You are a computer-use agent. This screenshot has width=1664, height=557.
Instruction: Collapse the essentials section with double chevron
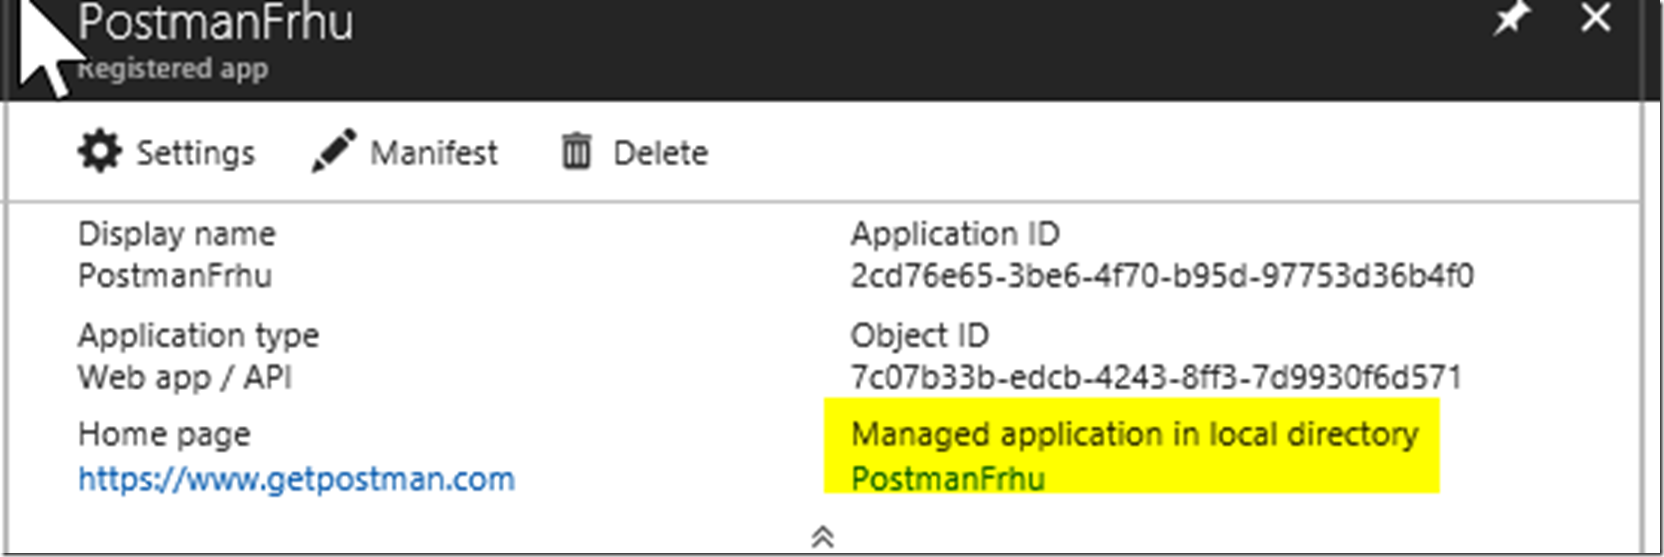(x=822, y=537)
